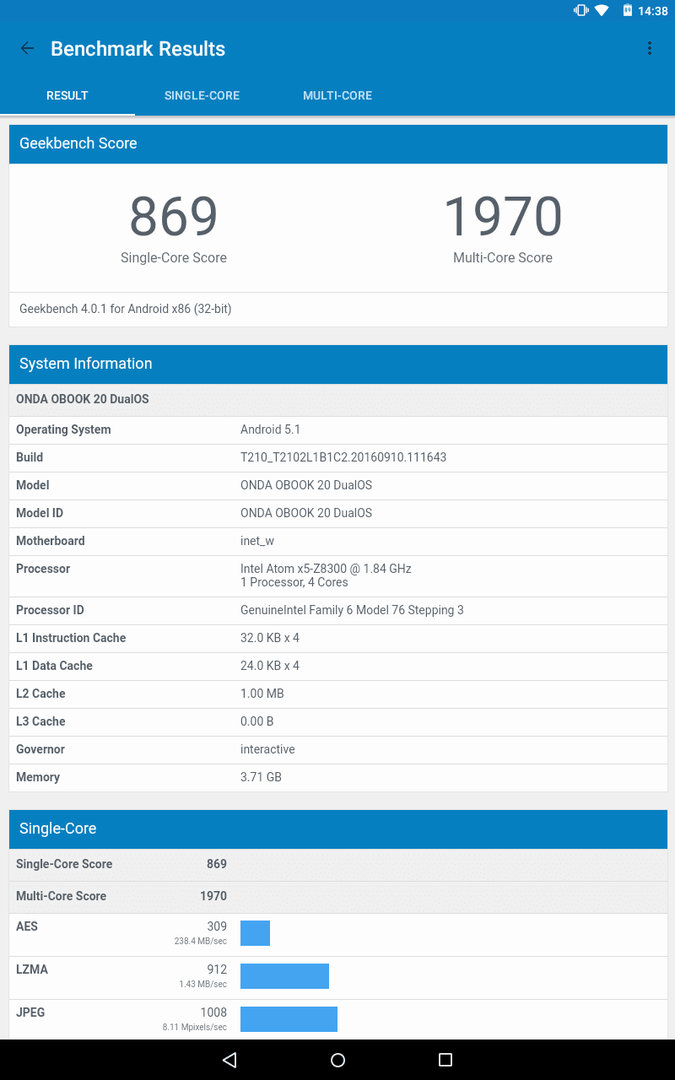675x1080 pixels.
Task: Switch to the MULTI-CORE tab
Action: click(338, 96)
